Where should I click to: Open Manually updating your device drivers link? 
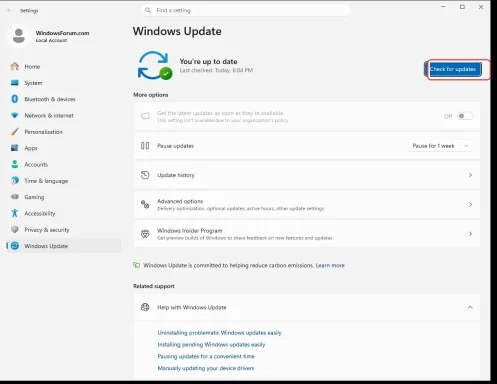point(206,368)
